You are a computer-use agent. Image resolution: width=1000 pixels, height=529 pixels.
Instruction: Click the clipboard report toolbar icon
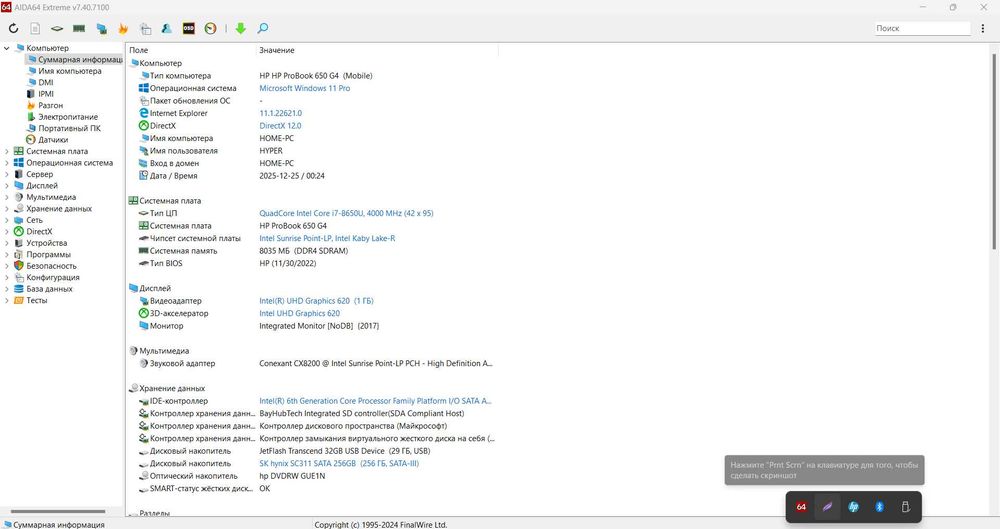pyautogui.click(x=145, y=28)
